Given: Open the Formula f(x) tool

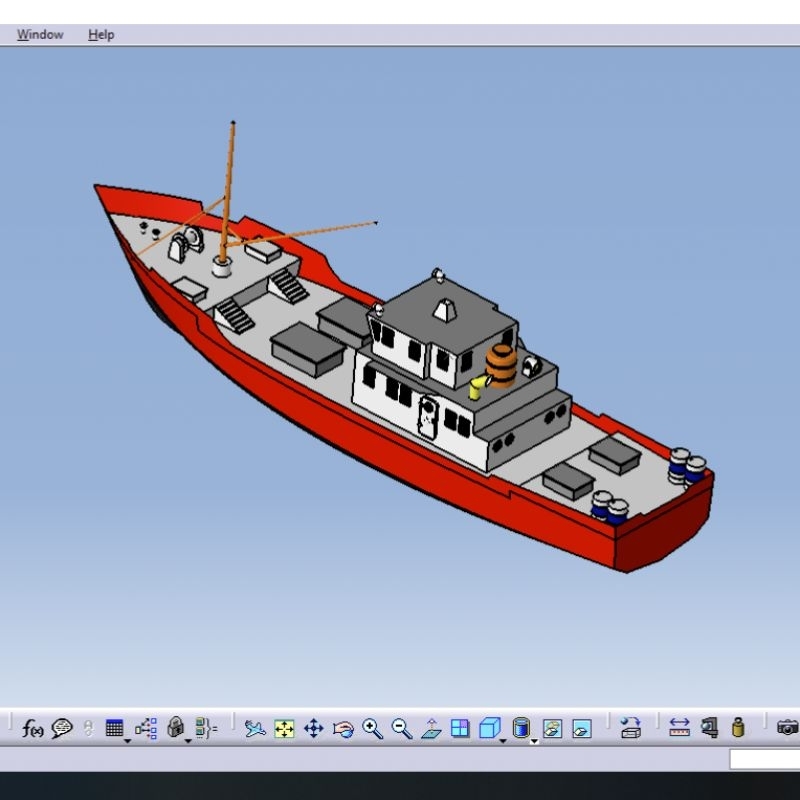Looking at the screenshot, I should click(33, 729).
